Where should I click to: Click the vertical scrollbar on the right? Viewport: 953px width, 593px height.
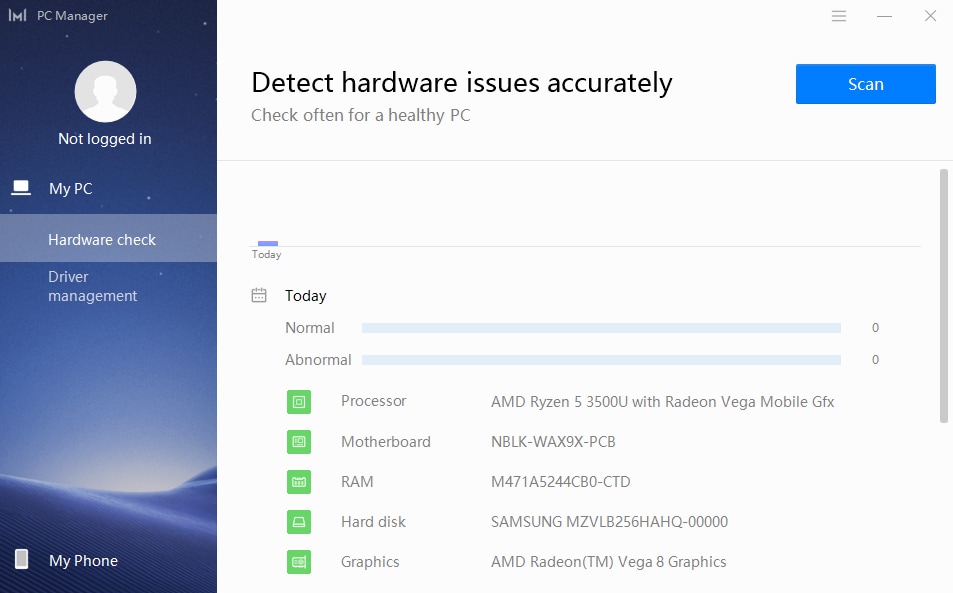click(944, 295)
